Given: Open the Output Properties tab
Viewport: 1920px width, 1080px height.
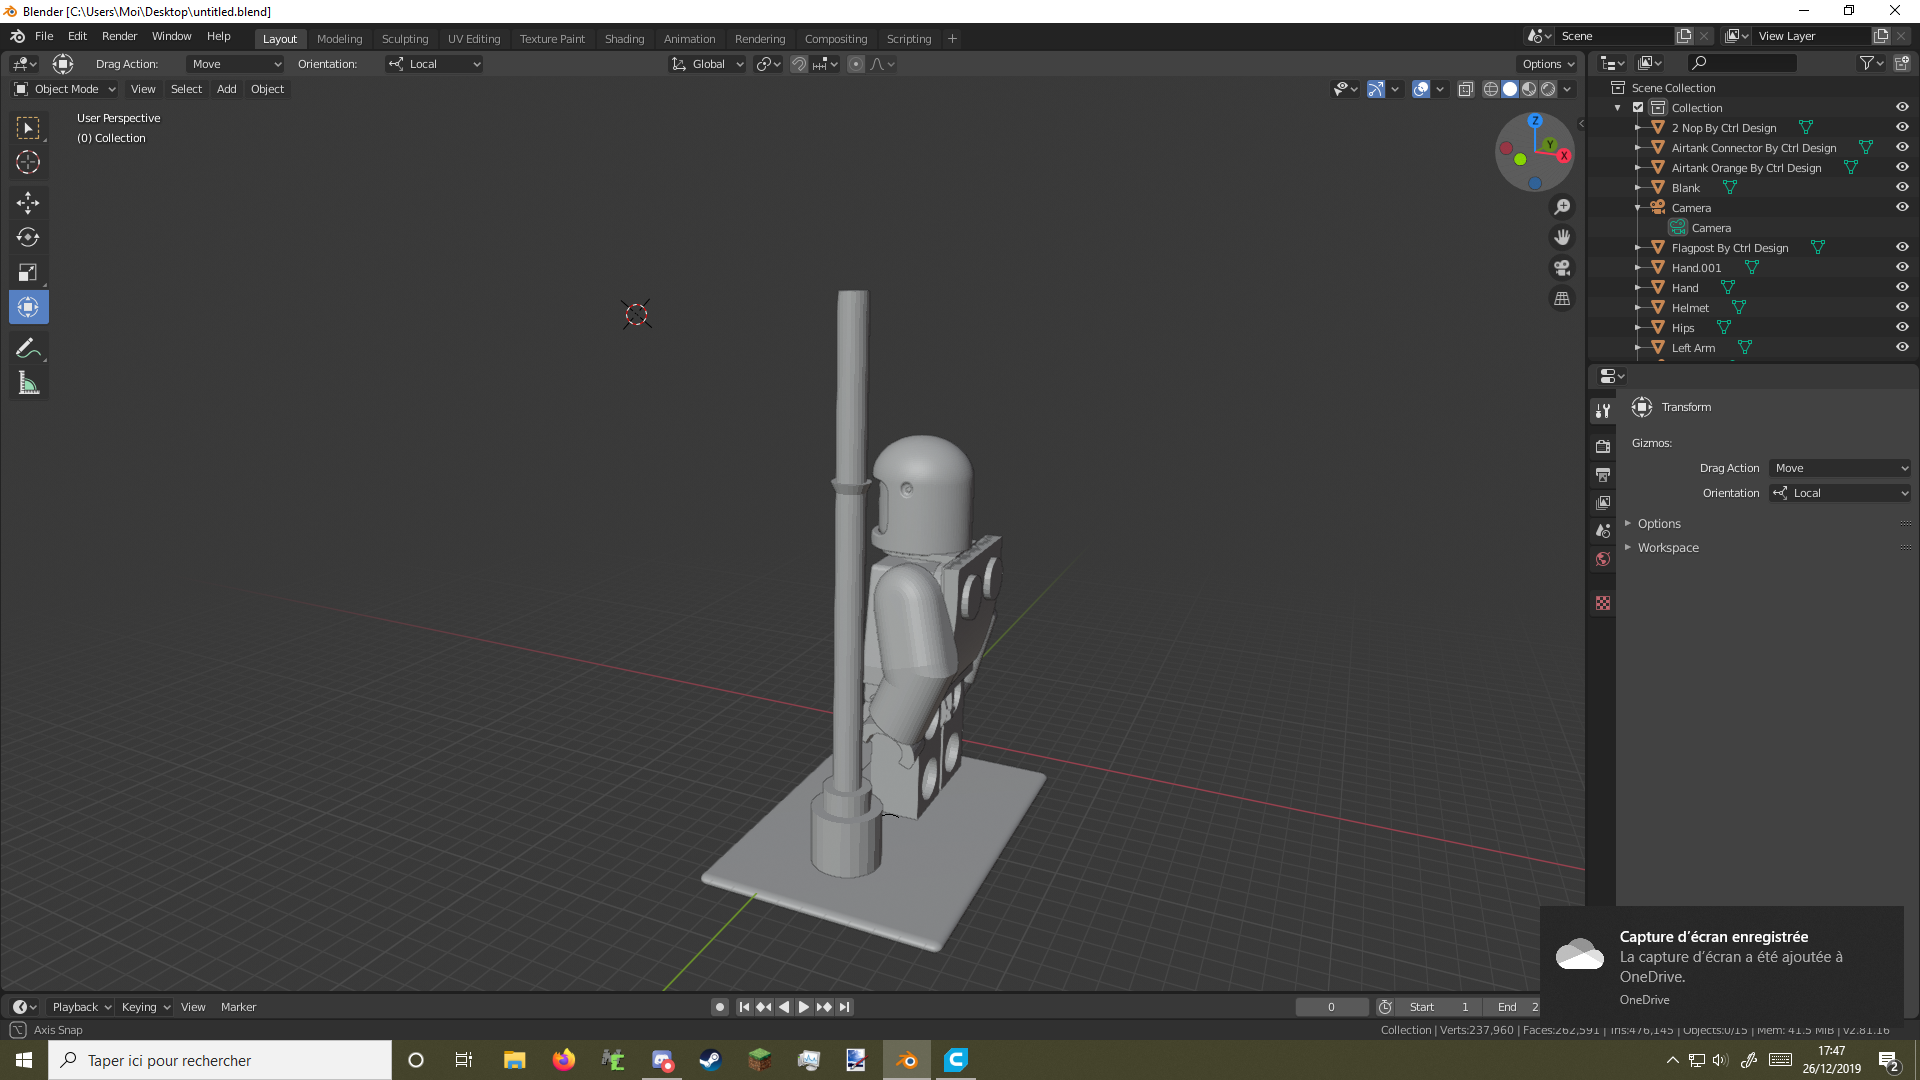Looking at the screenshot, I should pos(1603,474).
